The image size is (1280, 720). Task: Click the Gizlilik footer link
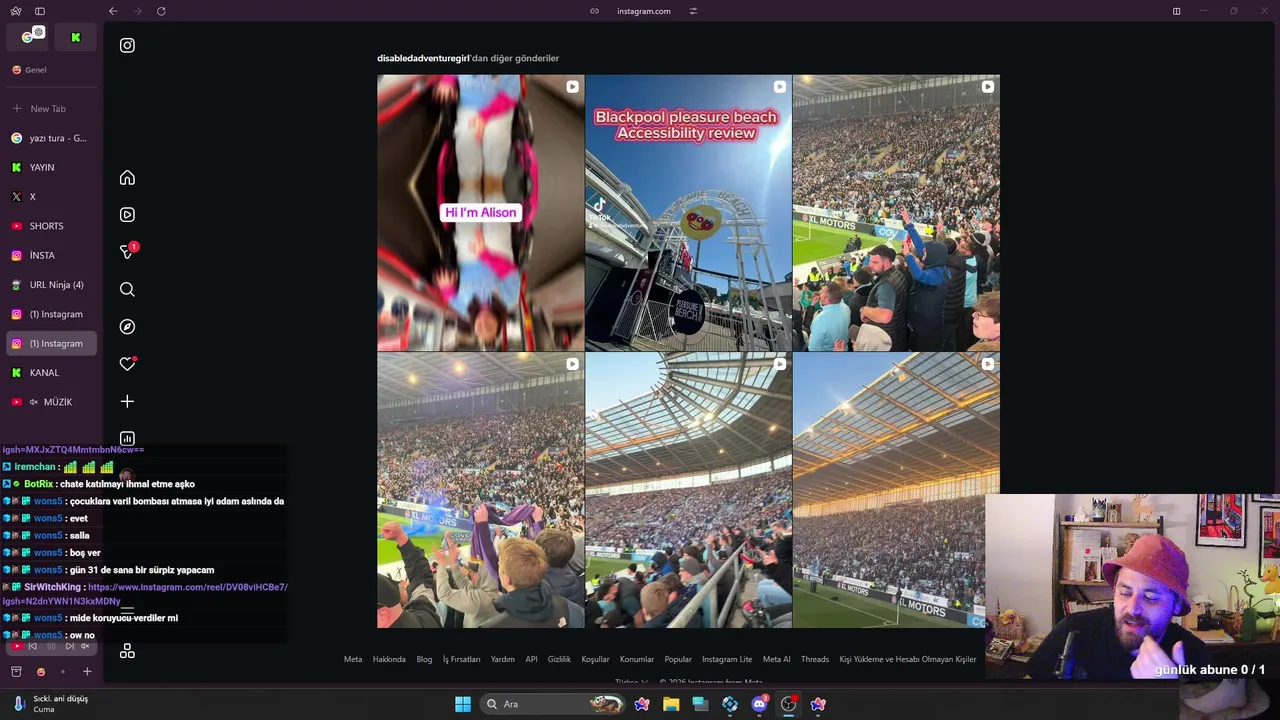[x=559, y=659]
